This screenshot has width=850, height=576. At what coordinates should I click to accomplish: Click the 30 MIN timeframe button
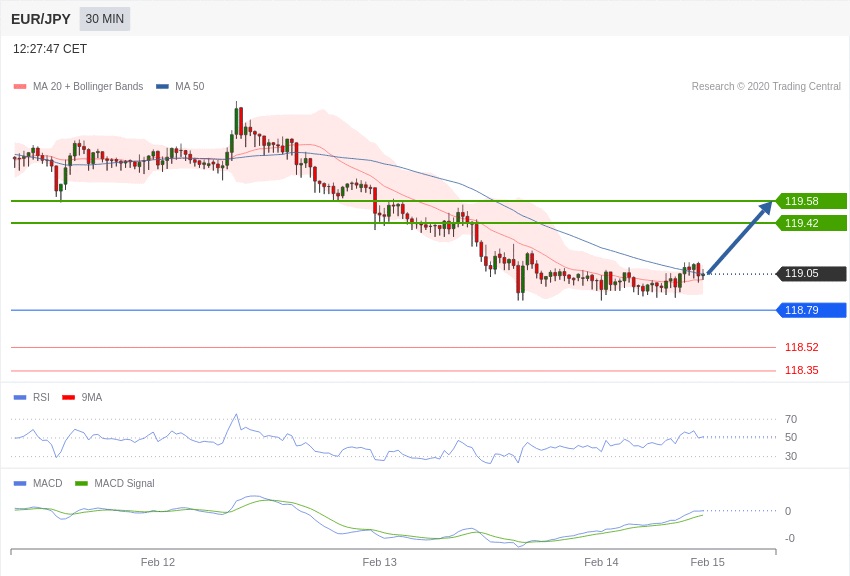coord(105,19)
